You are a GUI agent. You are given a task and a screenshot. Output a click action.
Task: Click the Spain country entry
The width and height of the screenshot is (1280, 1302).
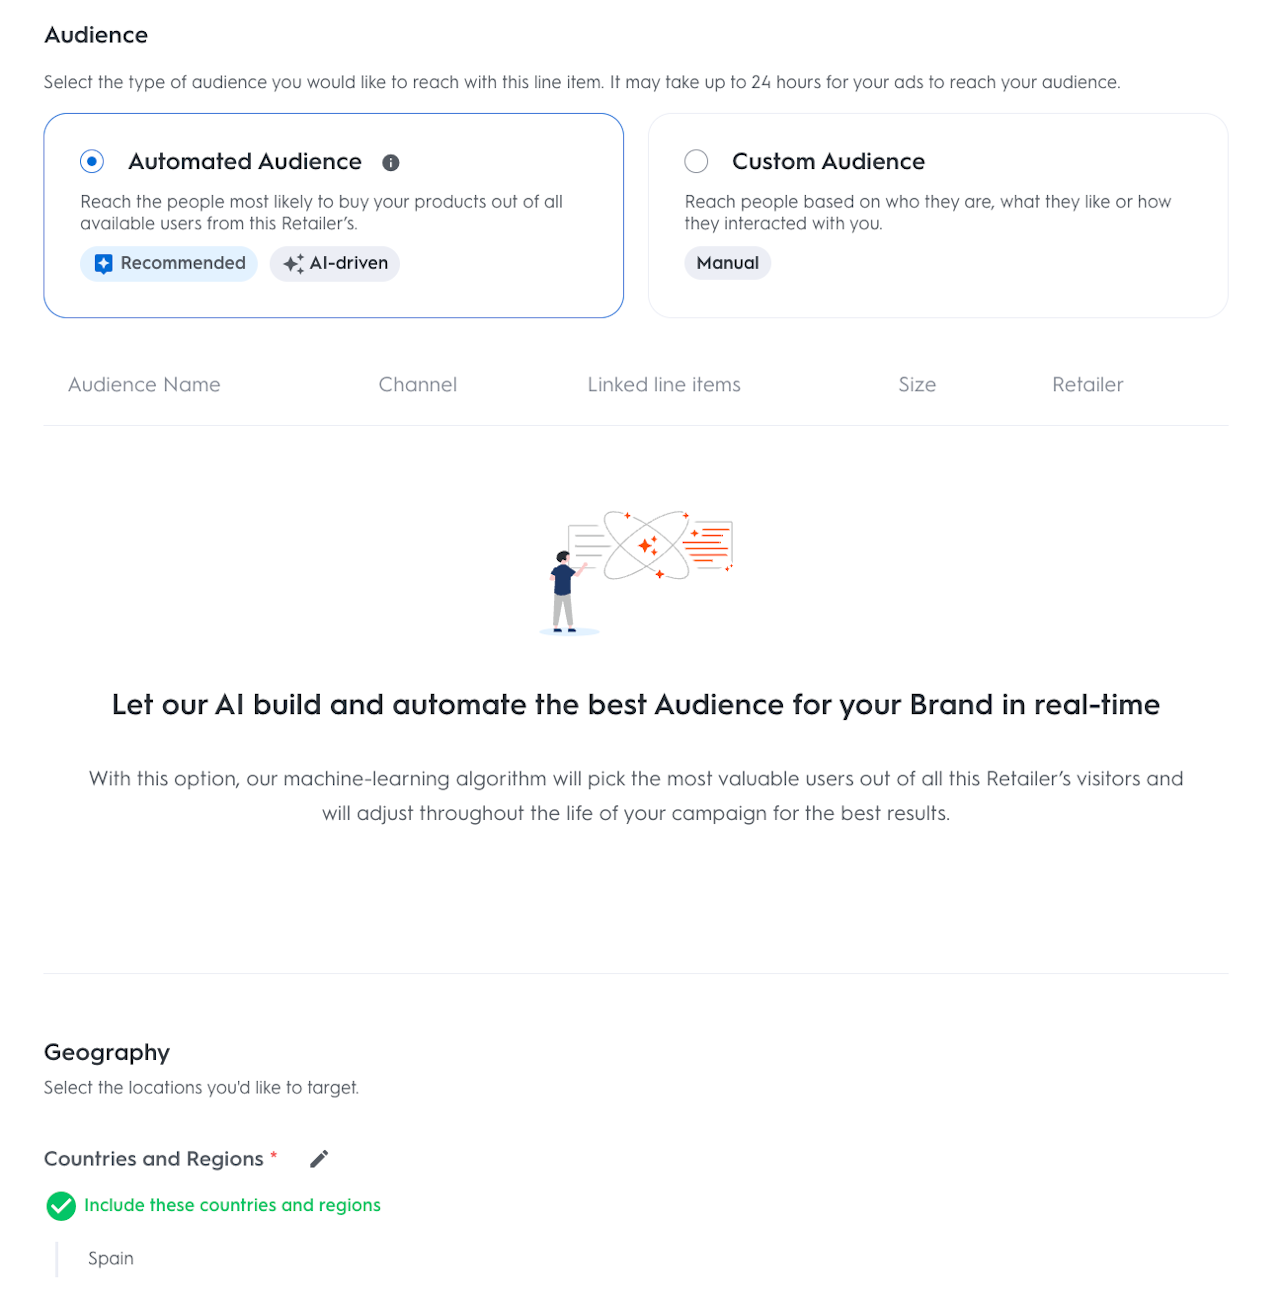coord(111,1258)
